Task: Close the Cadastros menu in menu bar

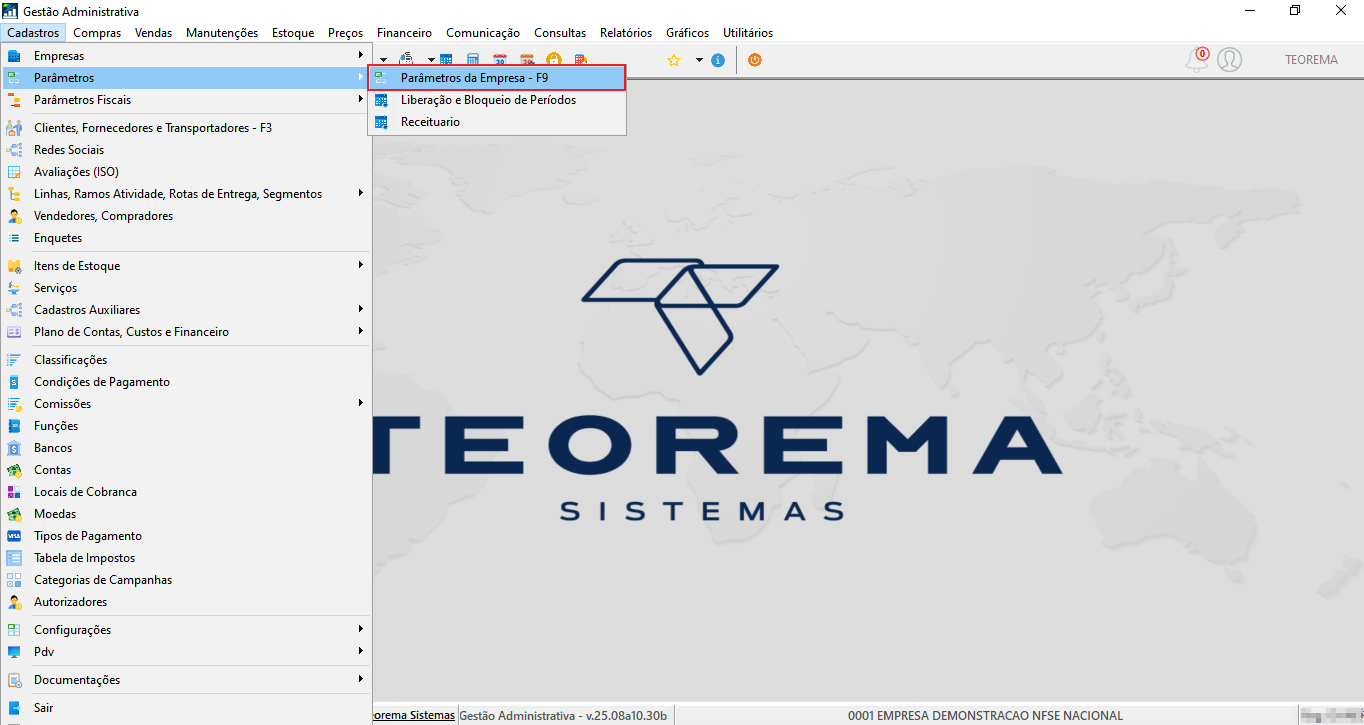Action: pos(33,33)
